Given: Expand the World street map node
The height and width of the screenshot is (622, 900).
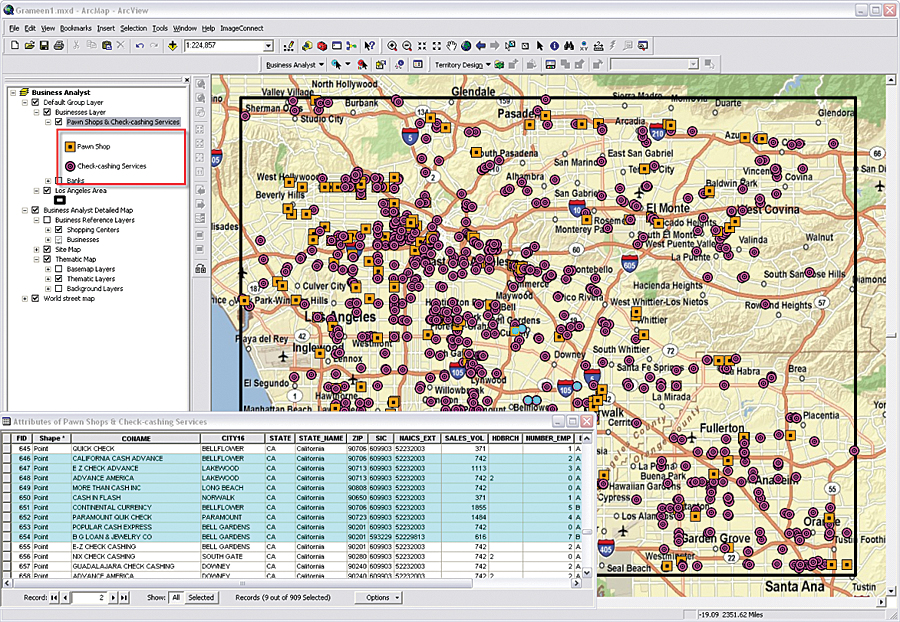Looking at the screenshot, I should coord(25,298).
